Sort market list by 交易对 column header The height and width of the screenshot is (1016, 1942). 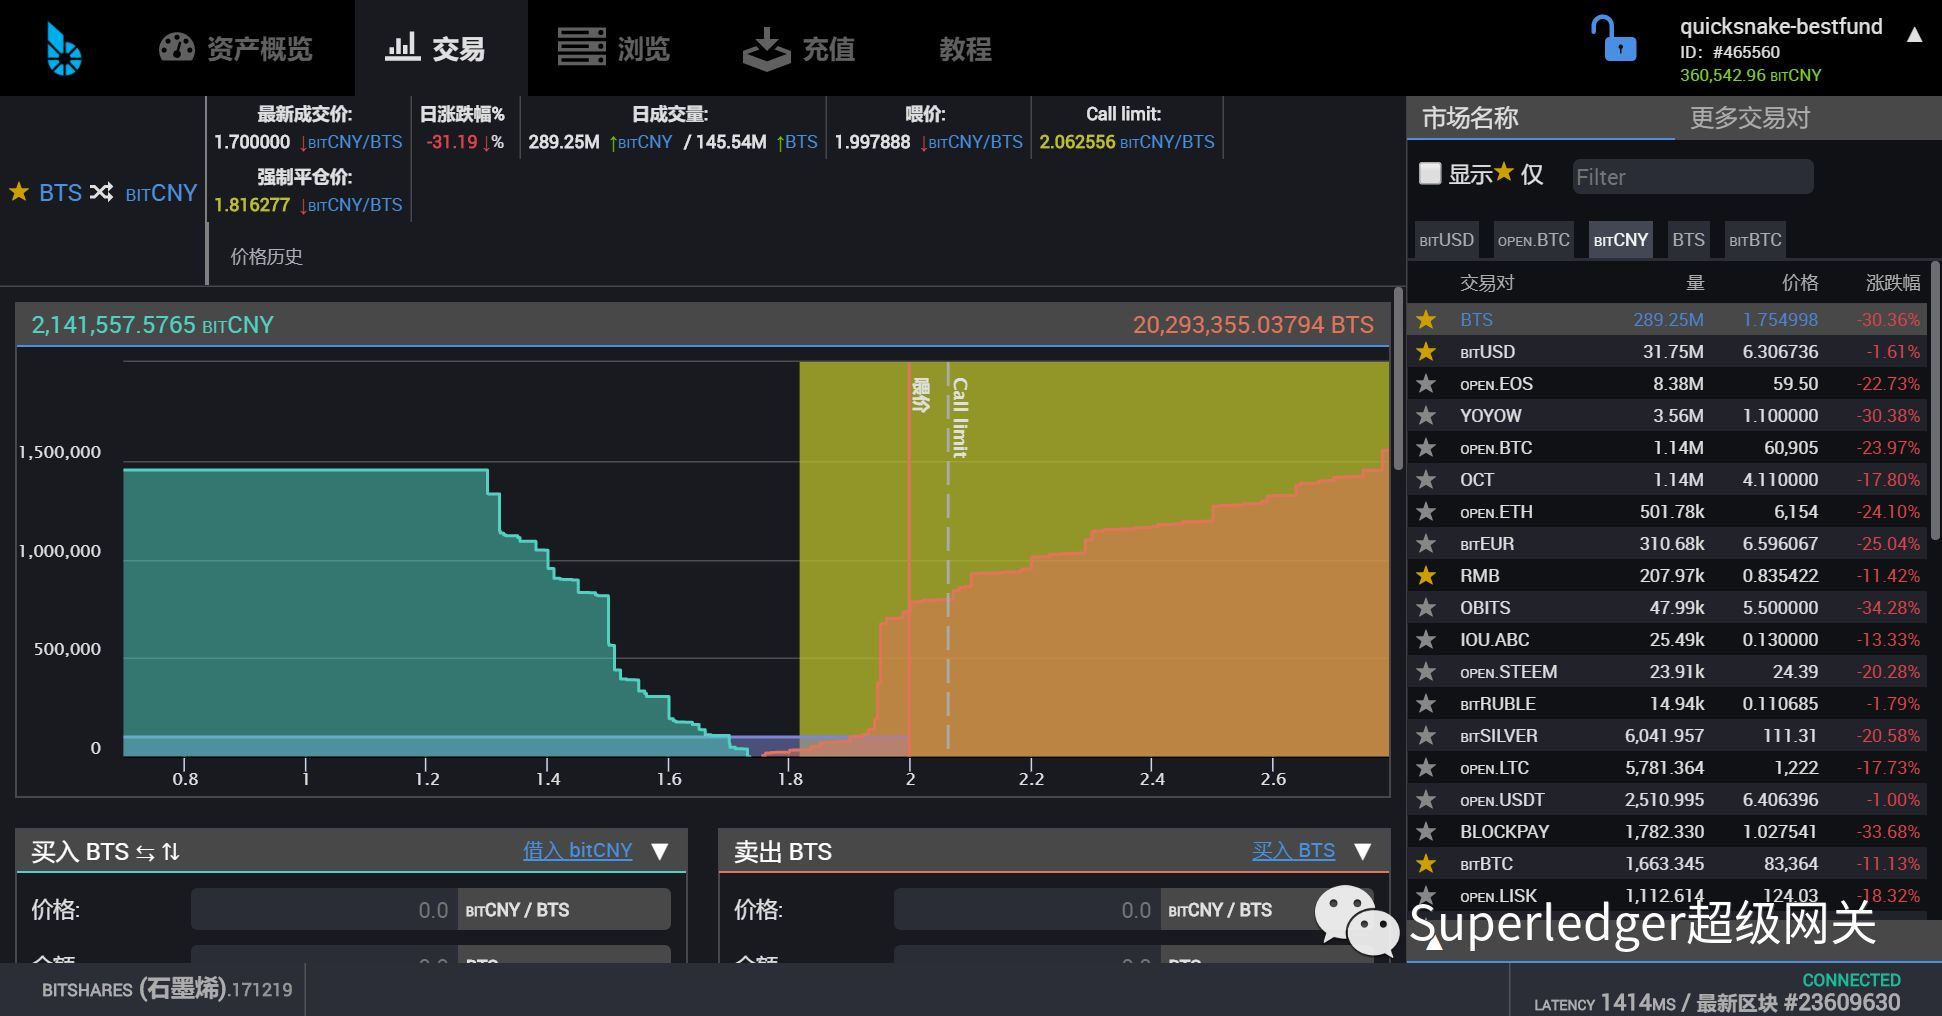[x=1487, y=283]
